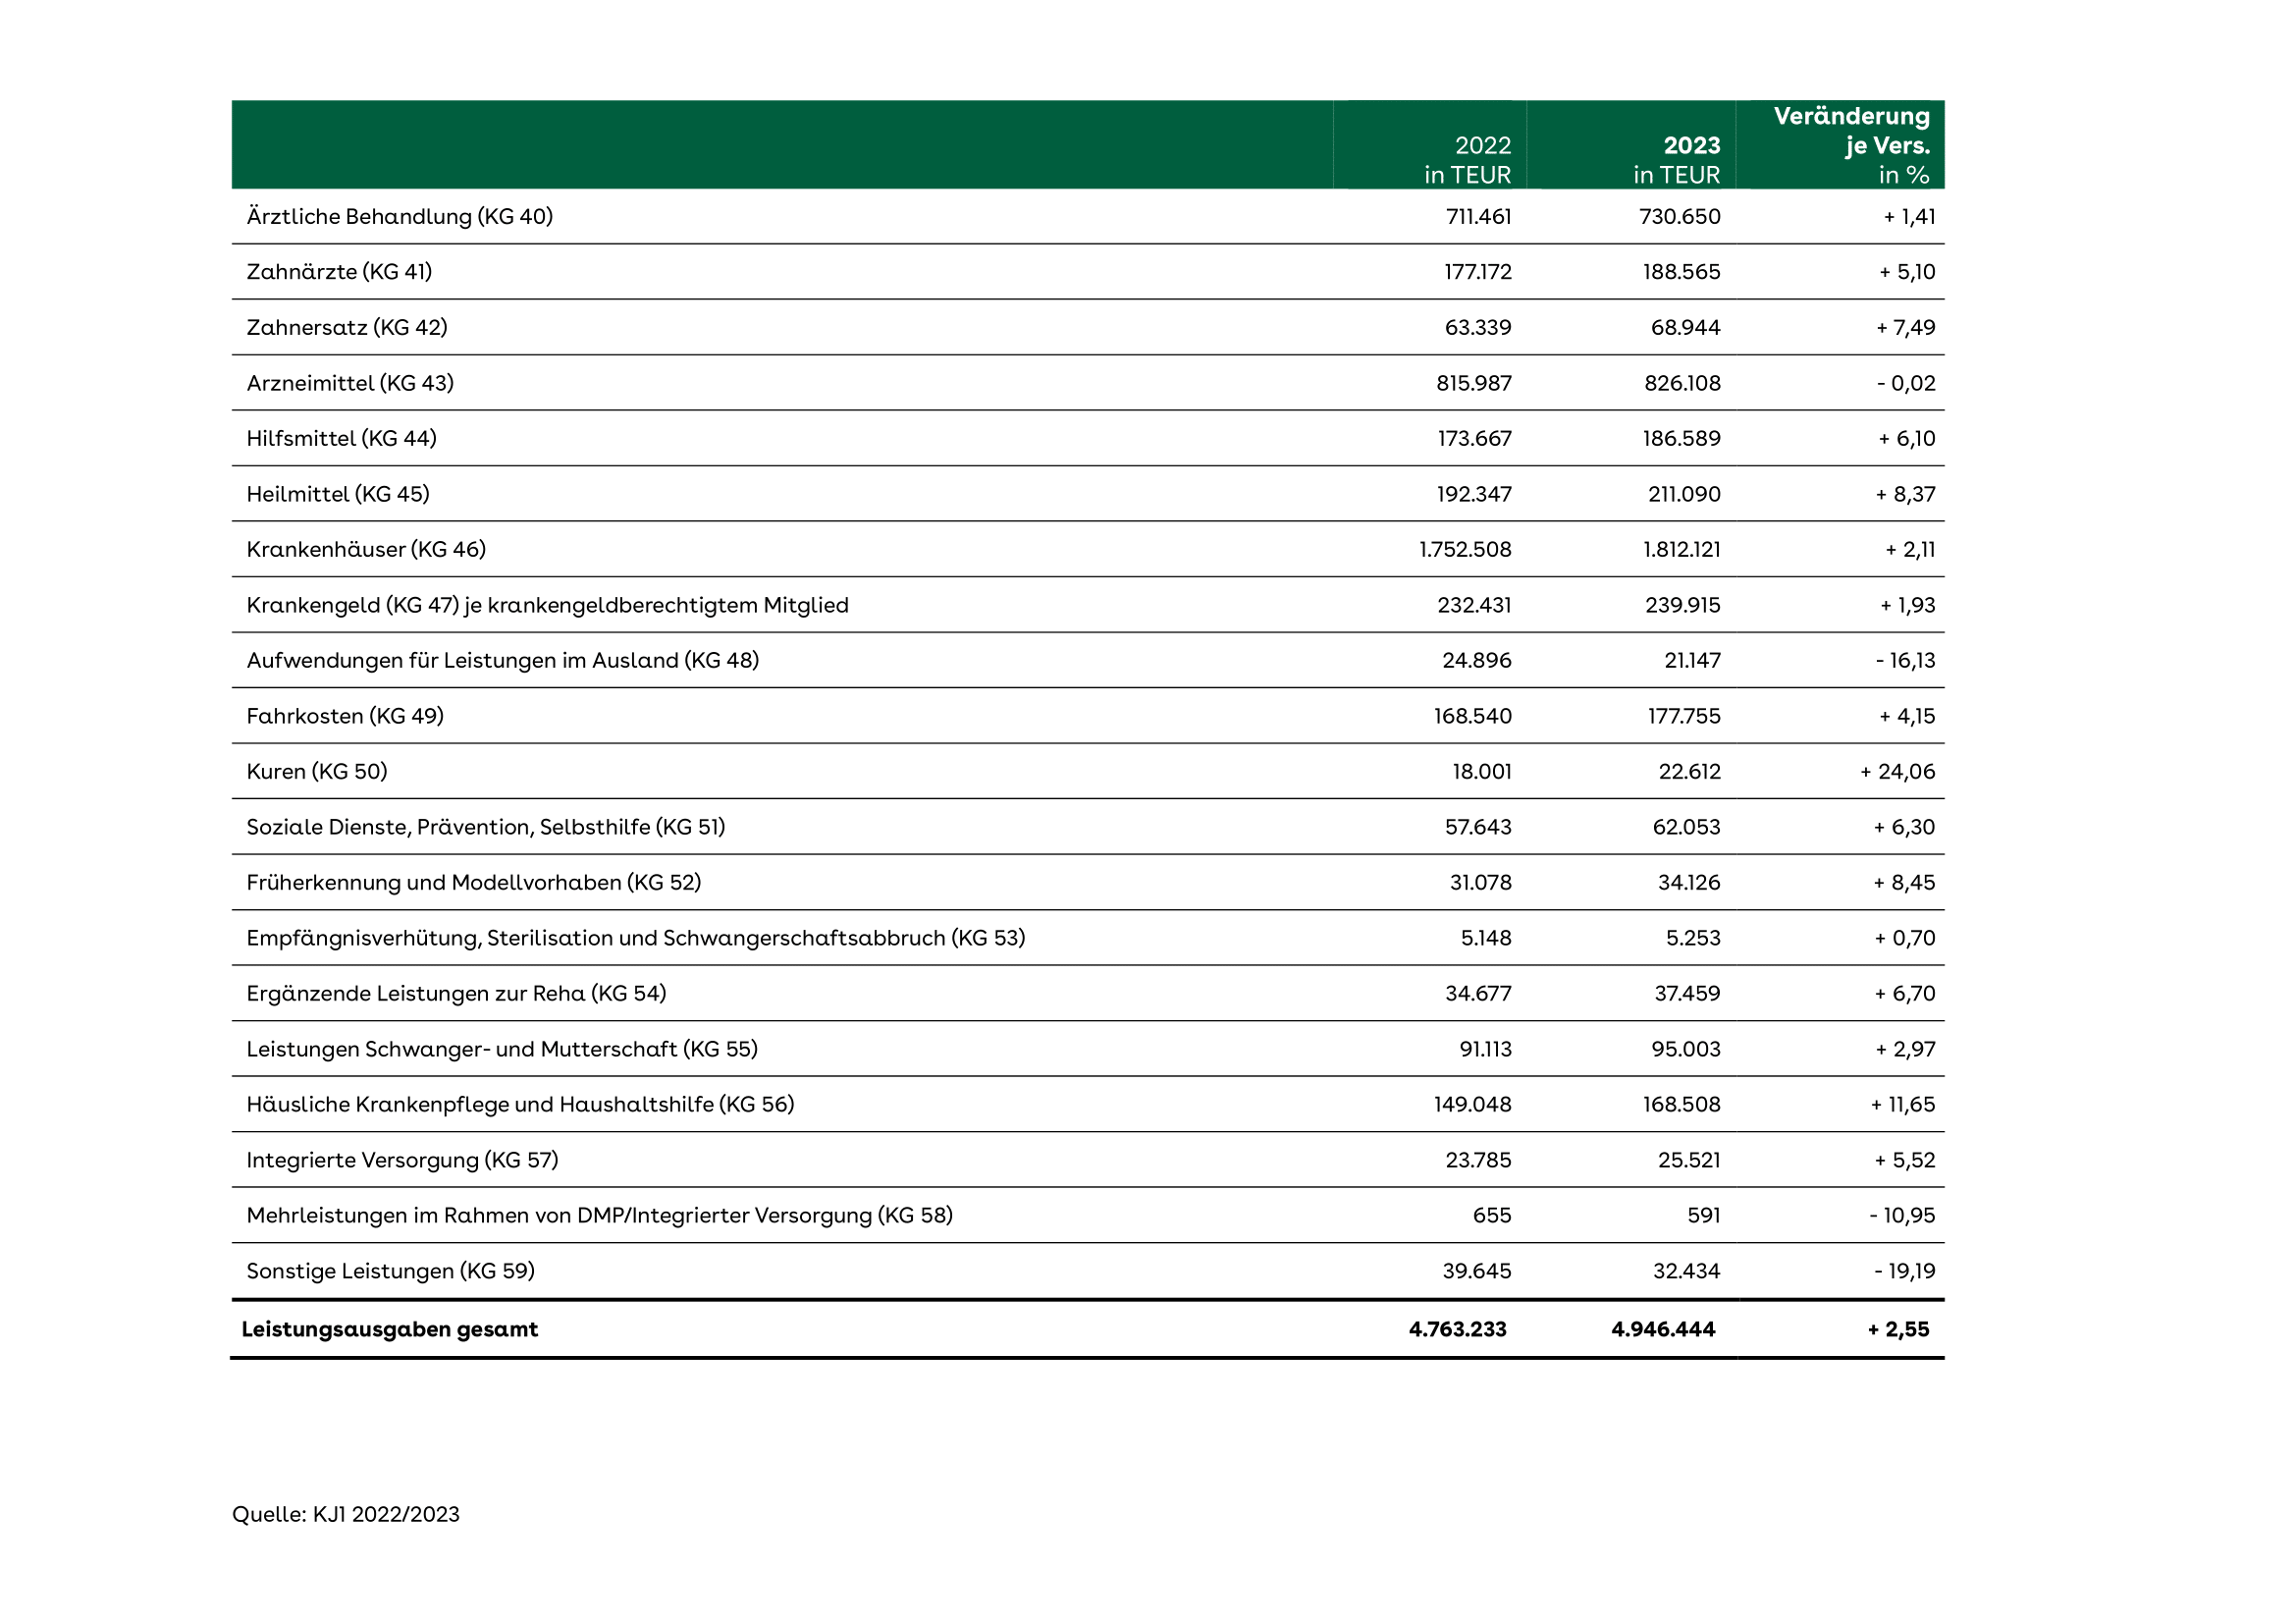Click the value '62.053'

pyautogui.click(x=1686, y=827)
